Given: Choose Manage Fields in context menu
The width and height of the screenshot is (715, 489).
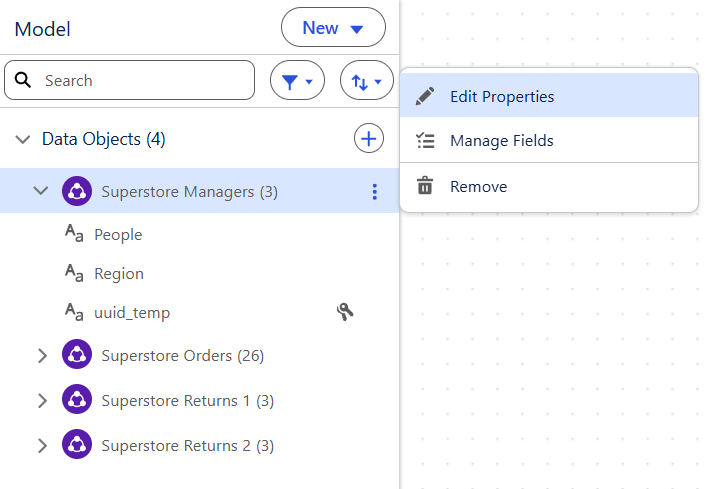Looking at the screenshot, I should (549, 140).
